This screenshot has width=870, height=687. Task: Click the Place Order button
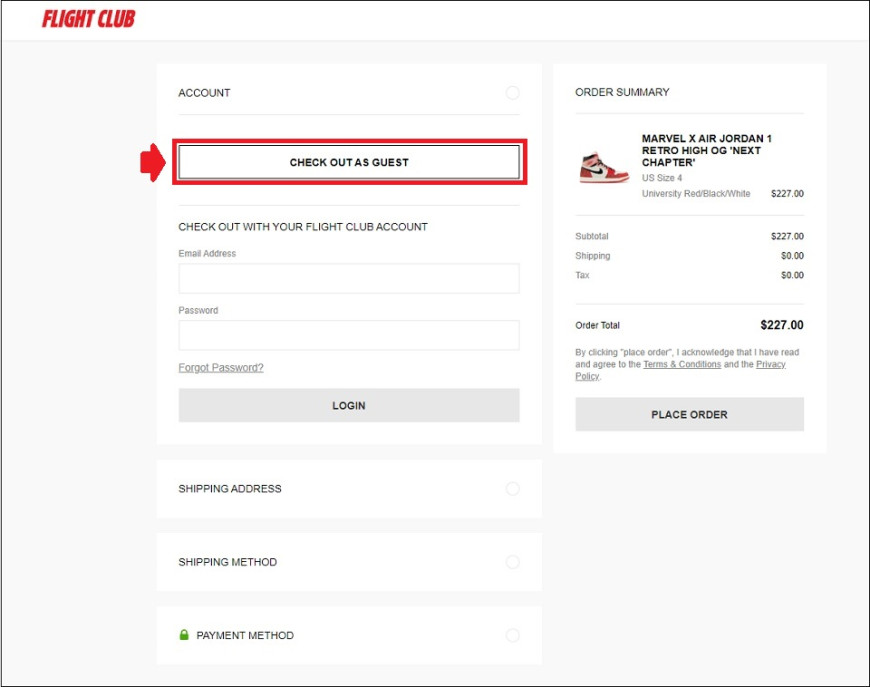point(689,414)
